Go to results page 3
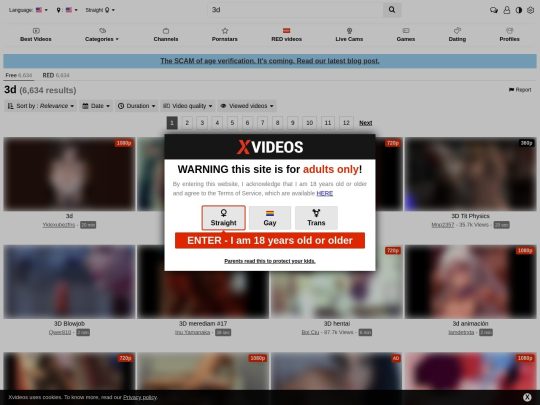Screen dimensions: 540x405 point(202,123)
